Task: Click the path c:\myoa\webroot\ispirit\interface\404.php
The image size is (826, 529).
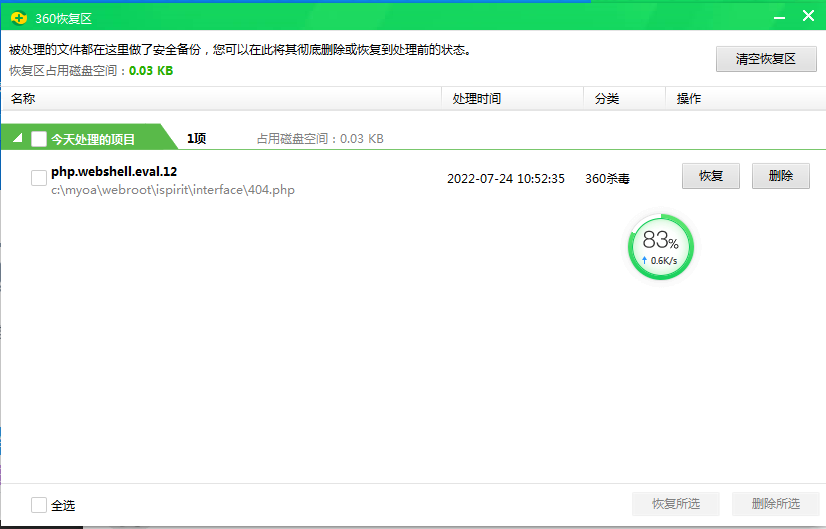Action: (x=173, y=190)
